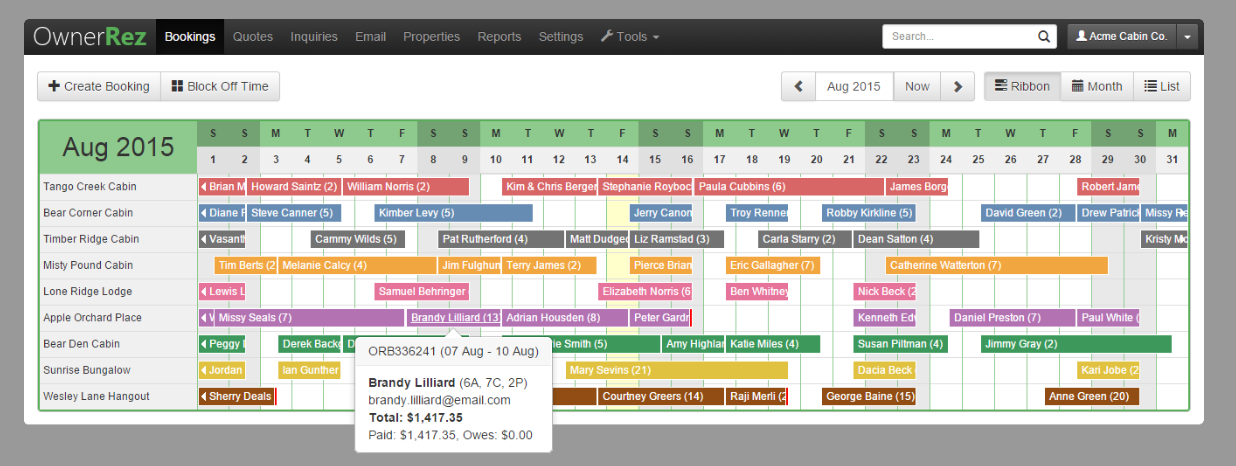The height and width of the screenshot is (466, 1236).
Task: Open Dean Satton (4) booking
Action: pyautogui.click(x=916, y=239)
